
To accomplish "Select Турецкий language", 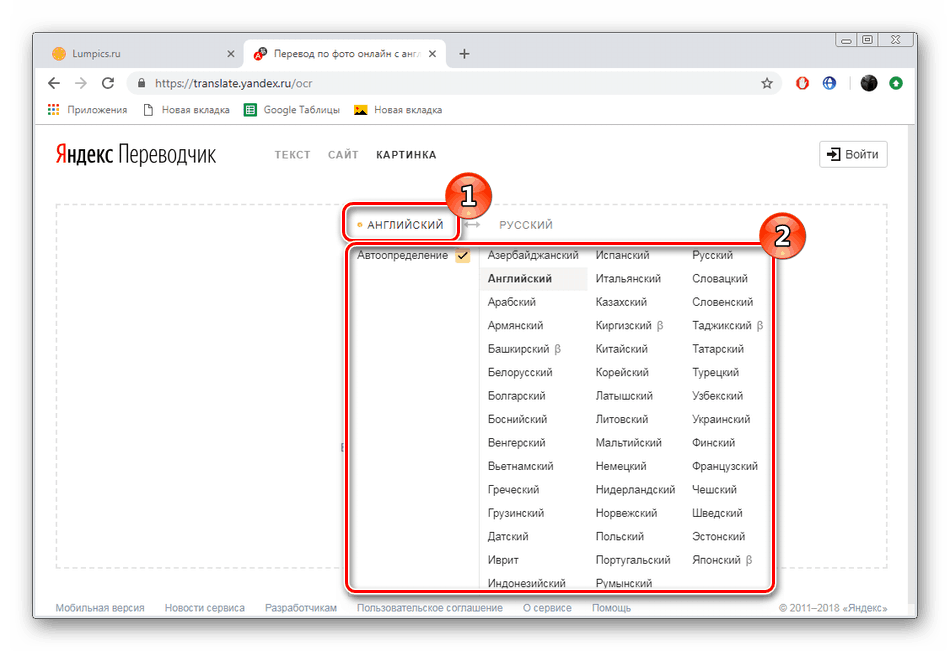I will point(715,372).
